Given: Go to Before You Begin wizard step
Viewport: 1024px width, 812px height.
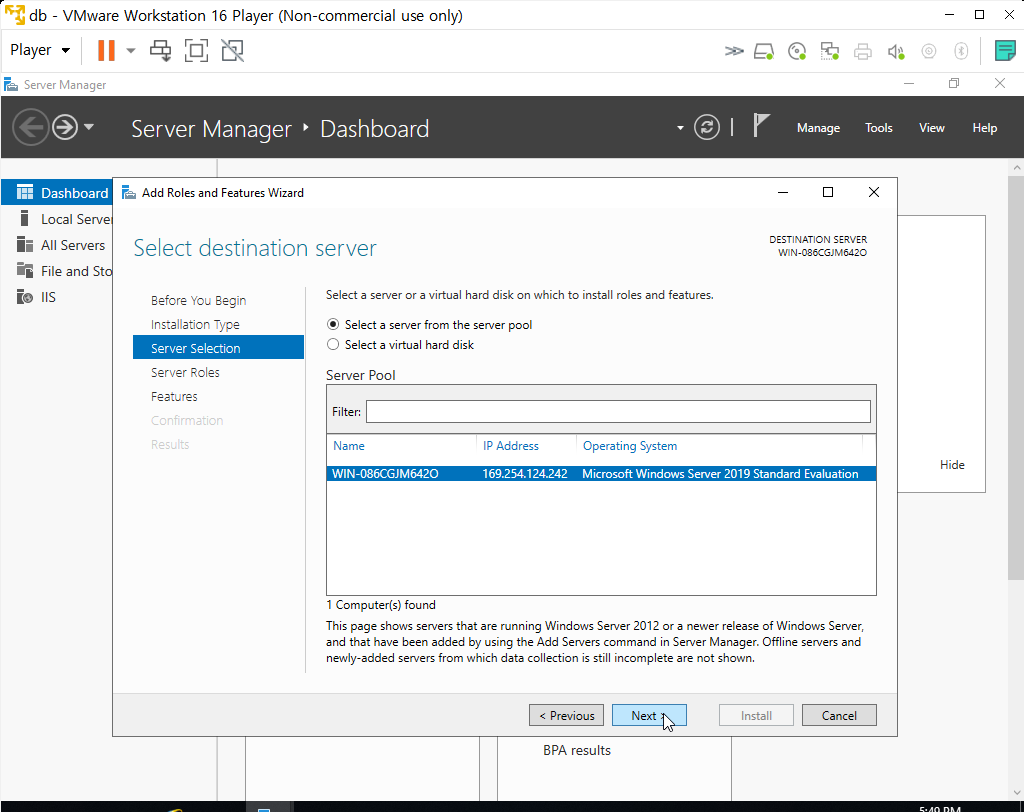Looking at the screenshot, I should click(x=199, y=300).
